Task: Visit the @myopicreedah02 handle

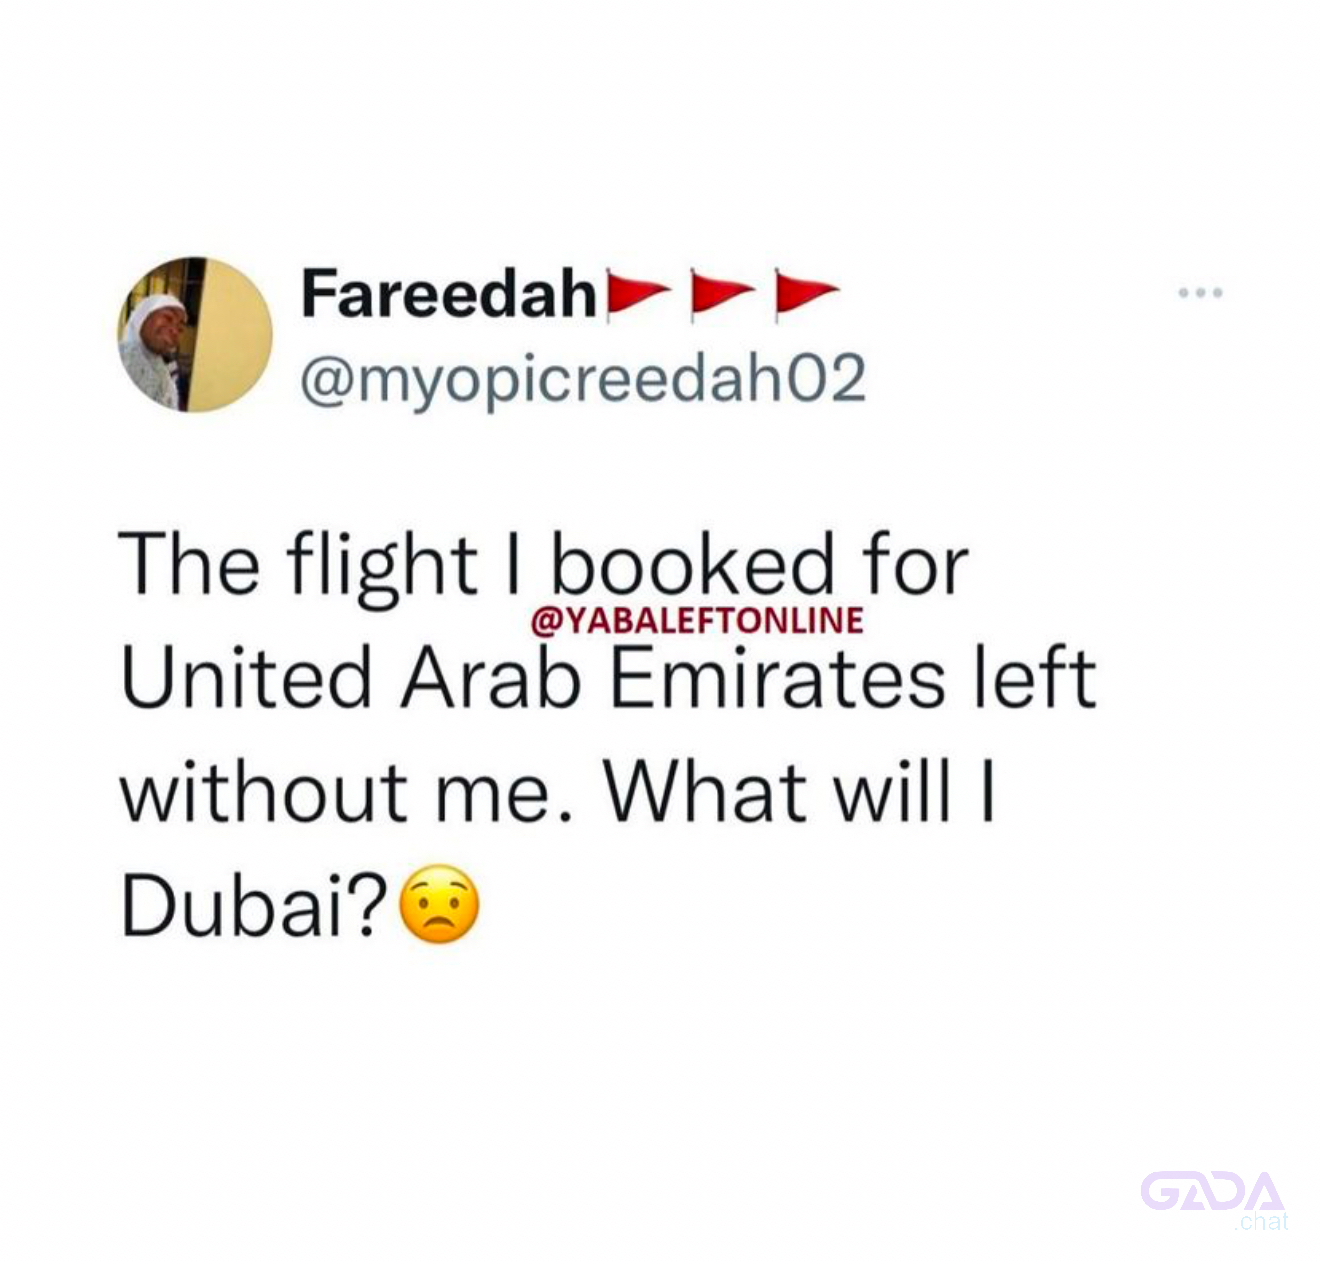Action: pos(583,380)
